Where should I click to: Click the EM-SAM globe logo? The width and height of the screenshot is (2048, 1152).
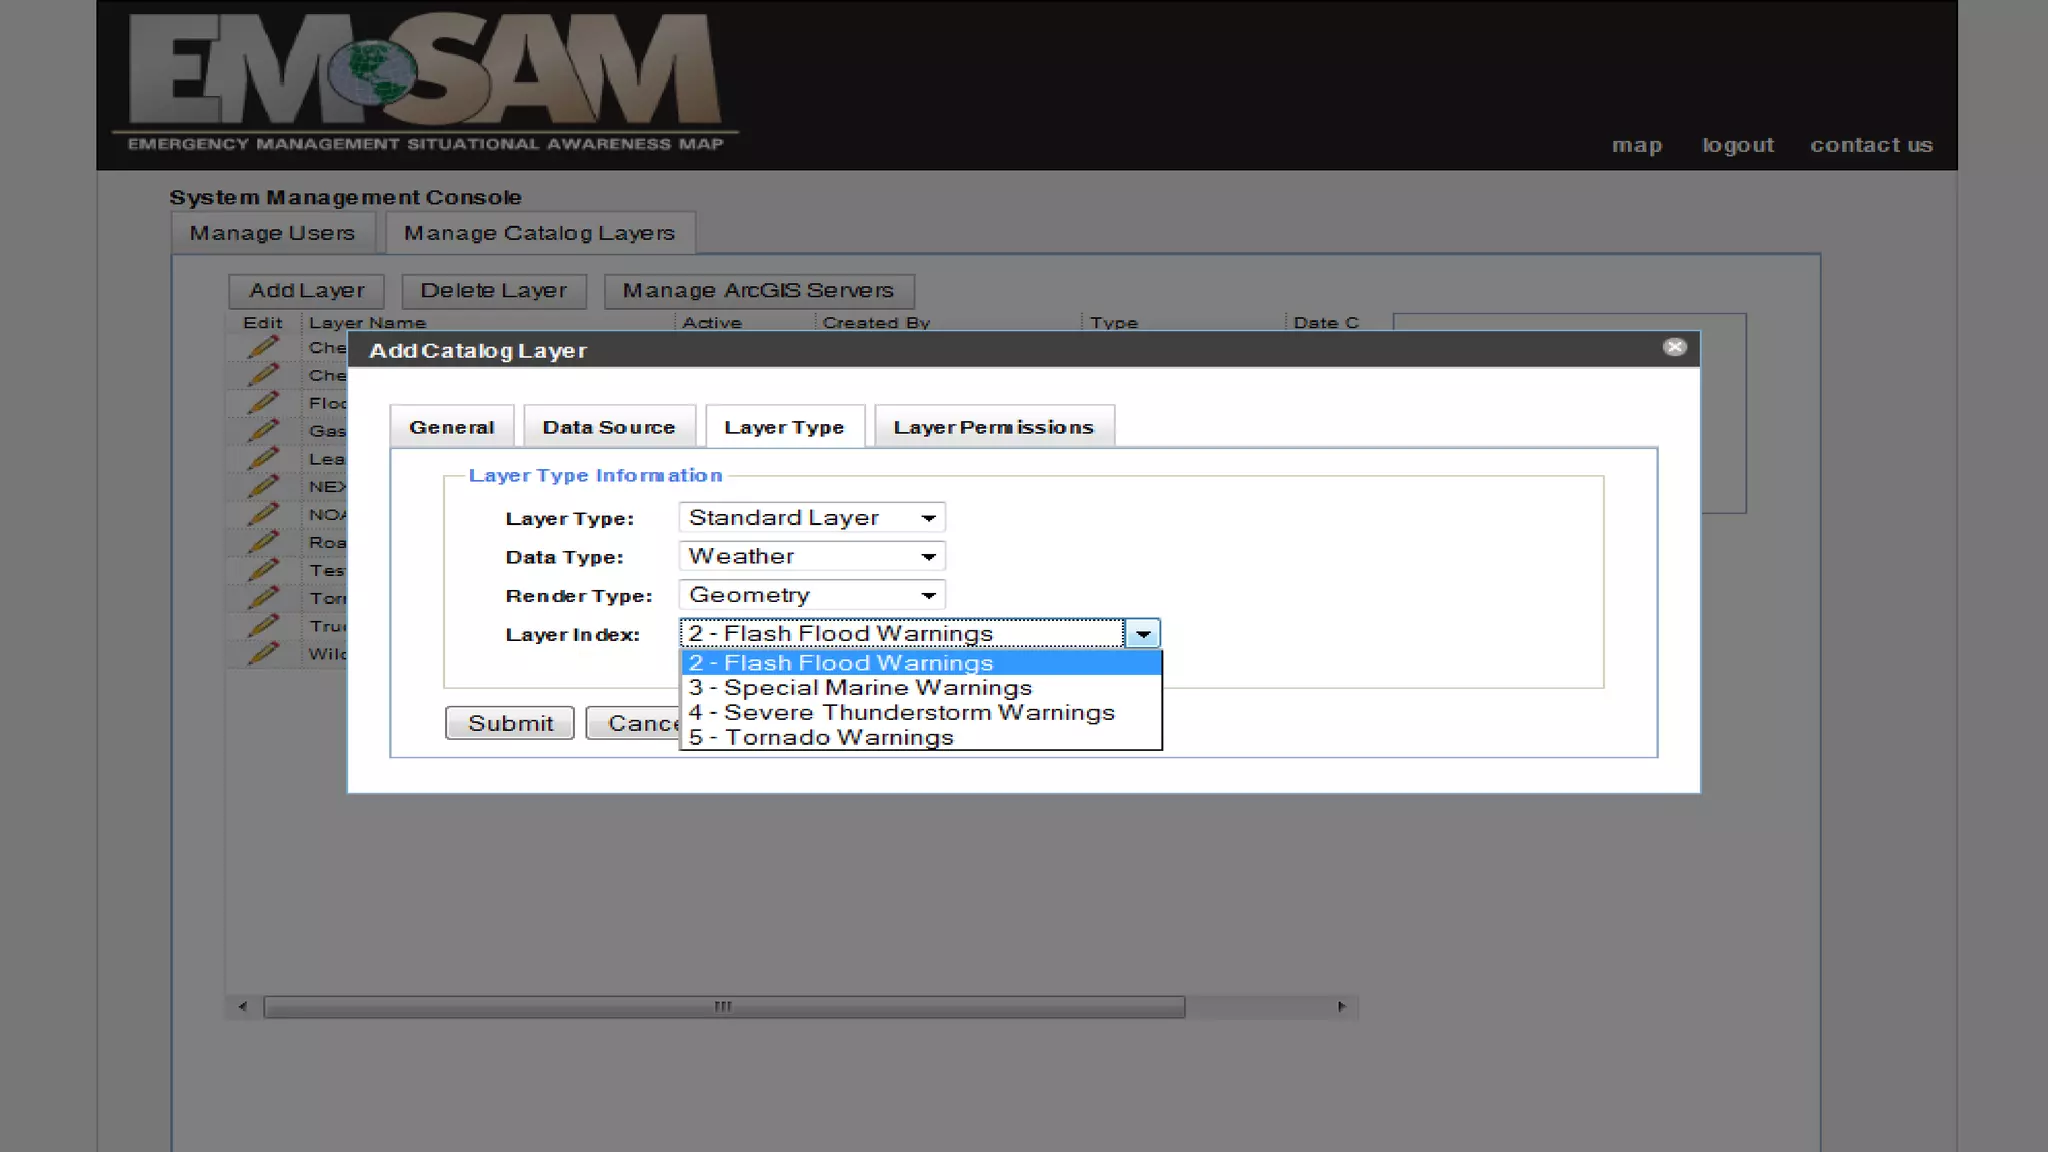(x=372, y=72)
